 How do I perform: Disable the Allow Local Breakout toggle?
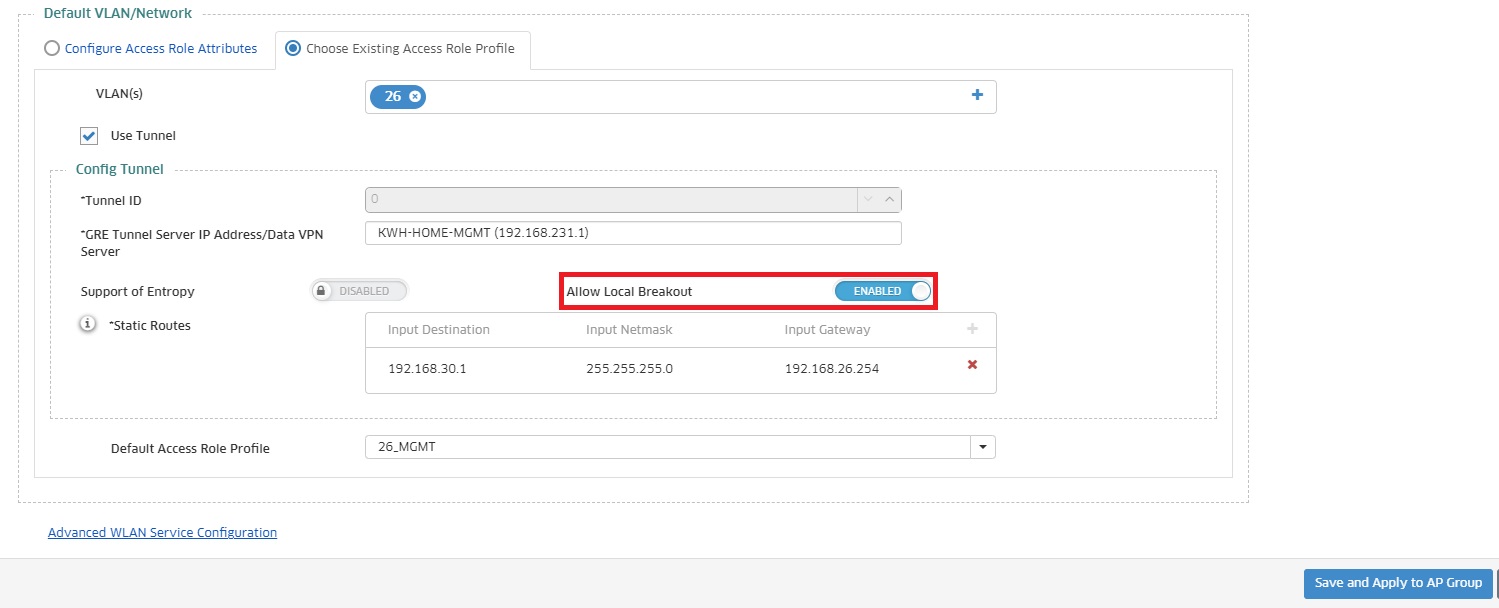click(883, 291)
